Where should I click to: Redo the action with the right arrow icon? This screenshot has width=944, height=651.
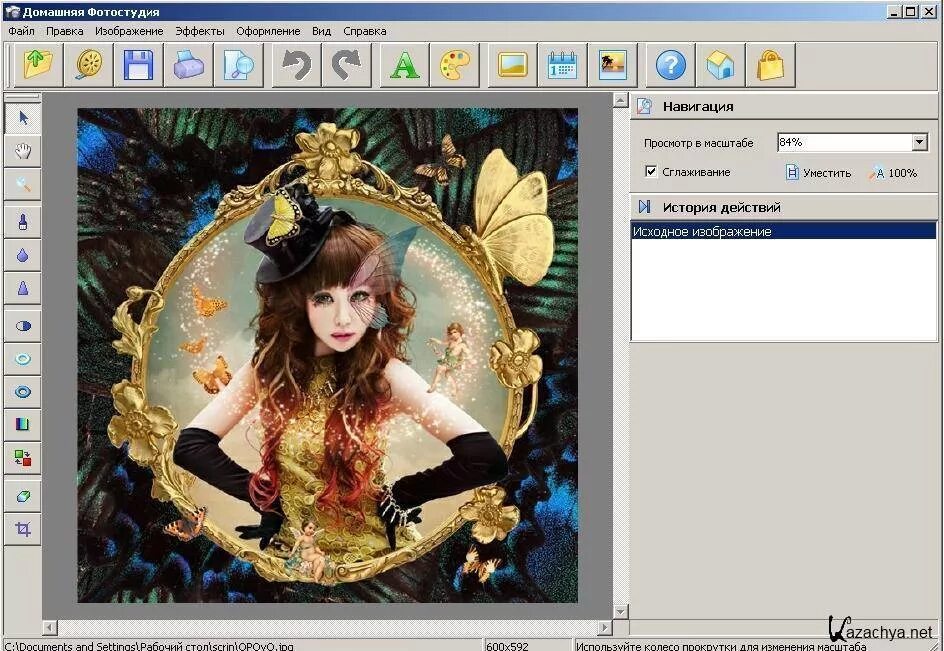[347, 64]
